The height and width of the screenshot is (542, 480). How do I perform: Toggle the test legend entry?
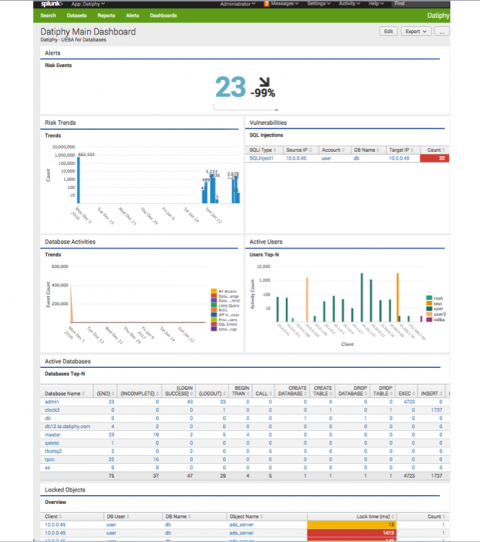434,303
